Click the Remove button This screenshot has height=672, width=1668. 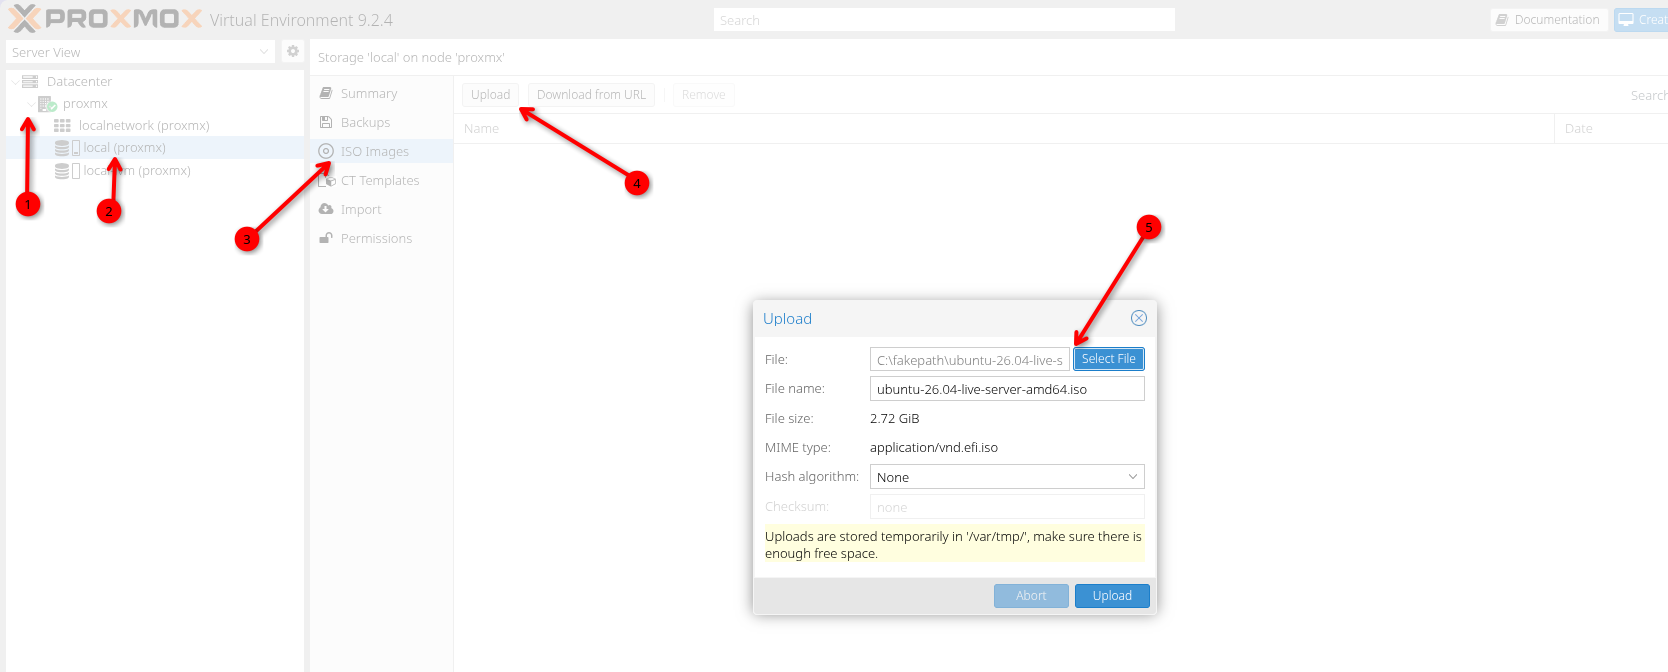703,95
